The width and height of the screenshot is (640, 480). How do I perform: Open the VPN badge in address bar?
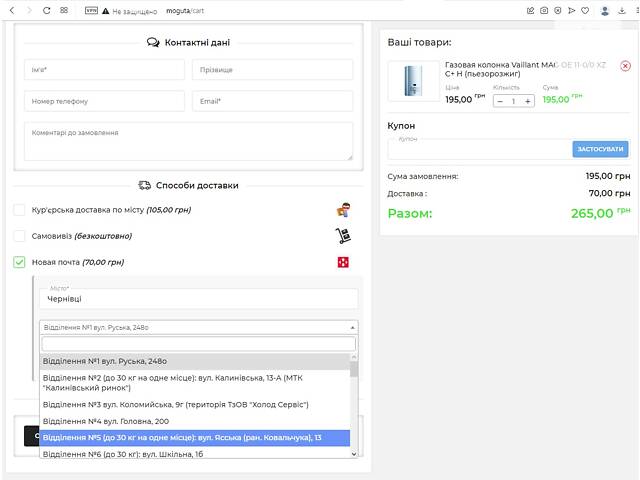(x=91, y=10)
